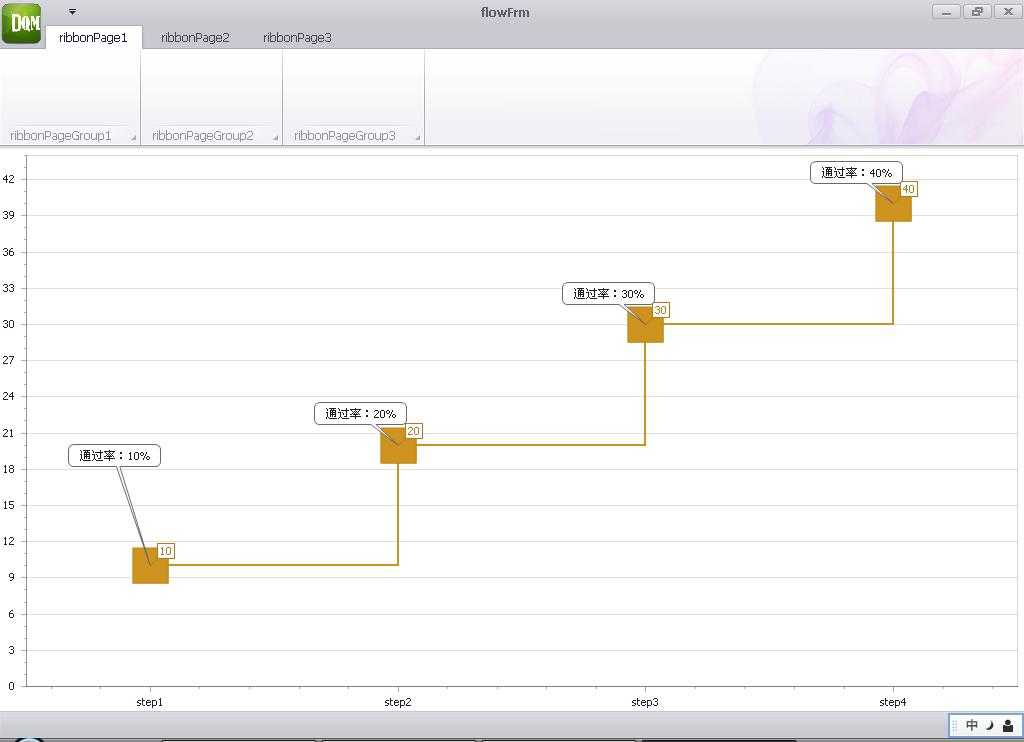Click the step4 axis label
Screen dimensions: 1024x742
click(x=893, y=702)
